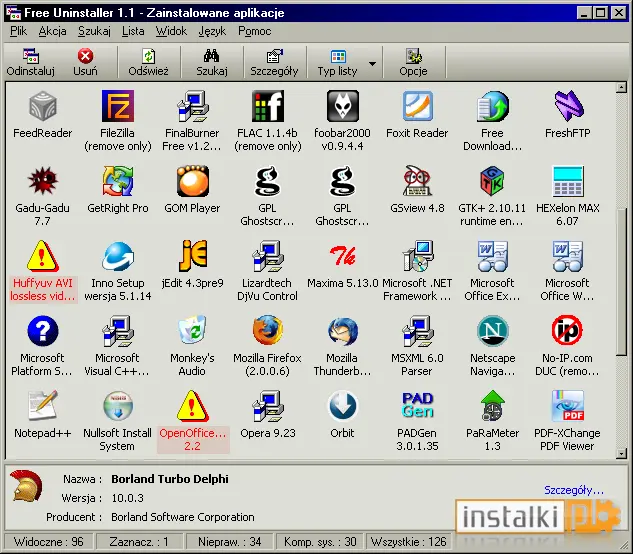Select Microsoft Platform S... icon

(x=43, y=331)
